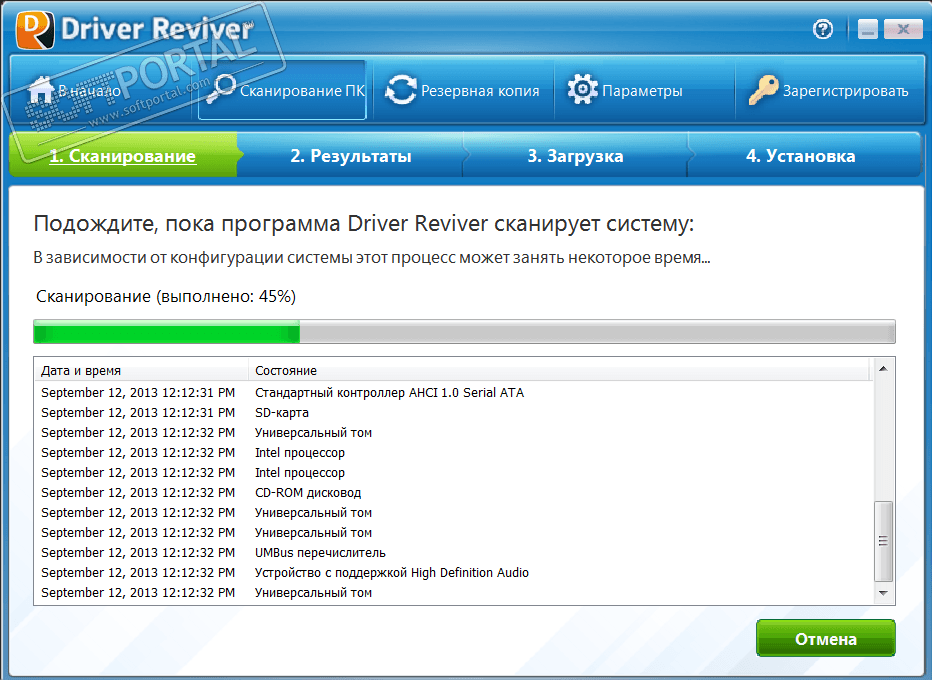Select step 2. Результаты
This screenshot has width=932, height=680.
(351, 156)
